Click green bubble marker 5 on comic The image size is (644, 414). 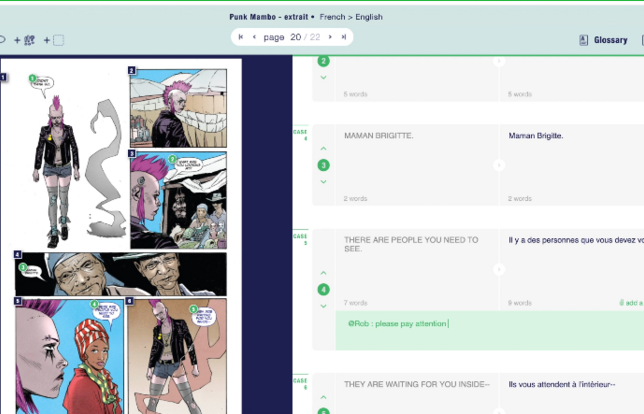point(193,309)
